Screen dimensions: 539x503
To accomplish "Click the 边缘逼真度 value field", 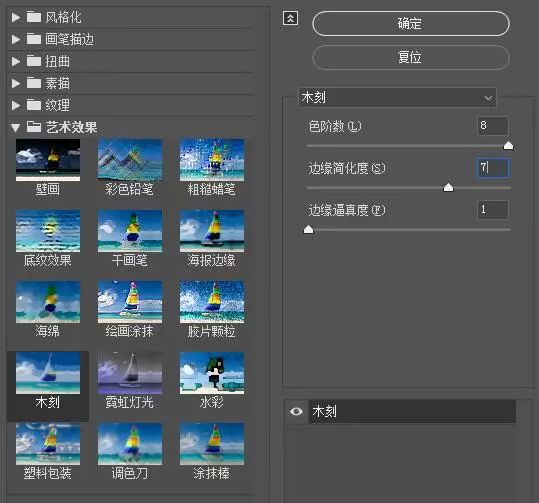I will [493, 210].
